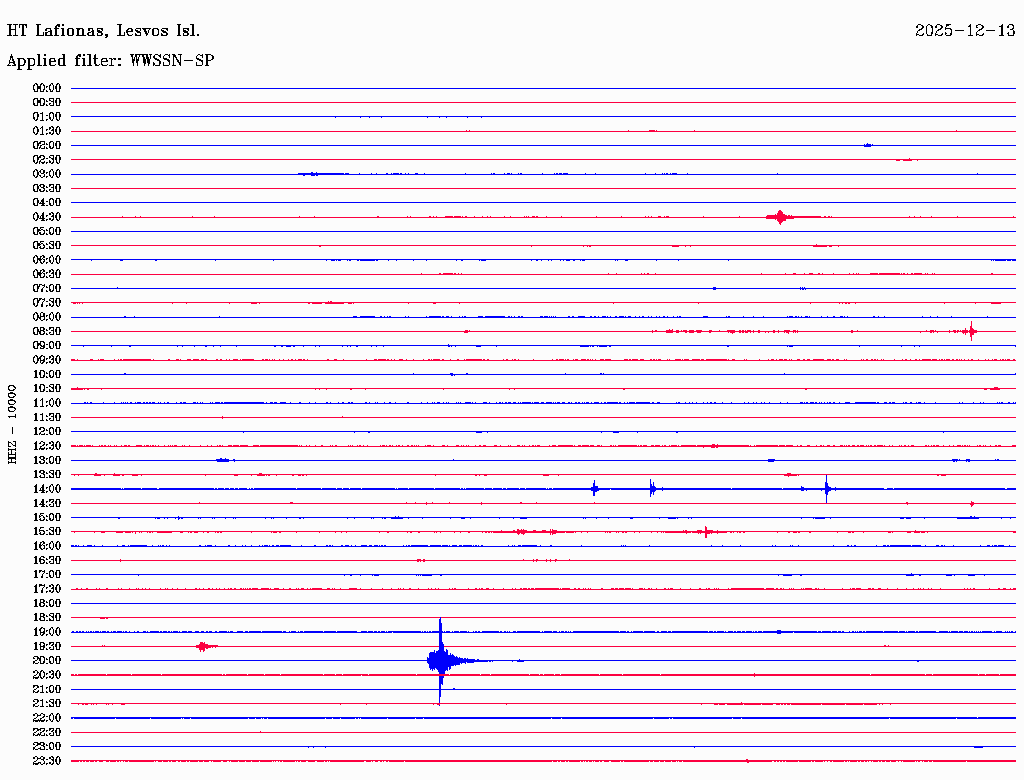Select the 05:00 time label
The image size is (1024, 780).
point(47,231)
